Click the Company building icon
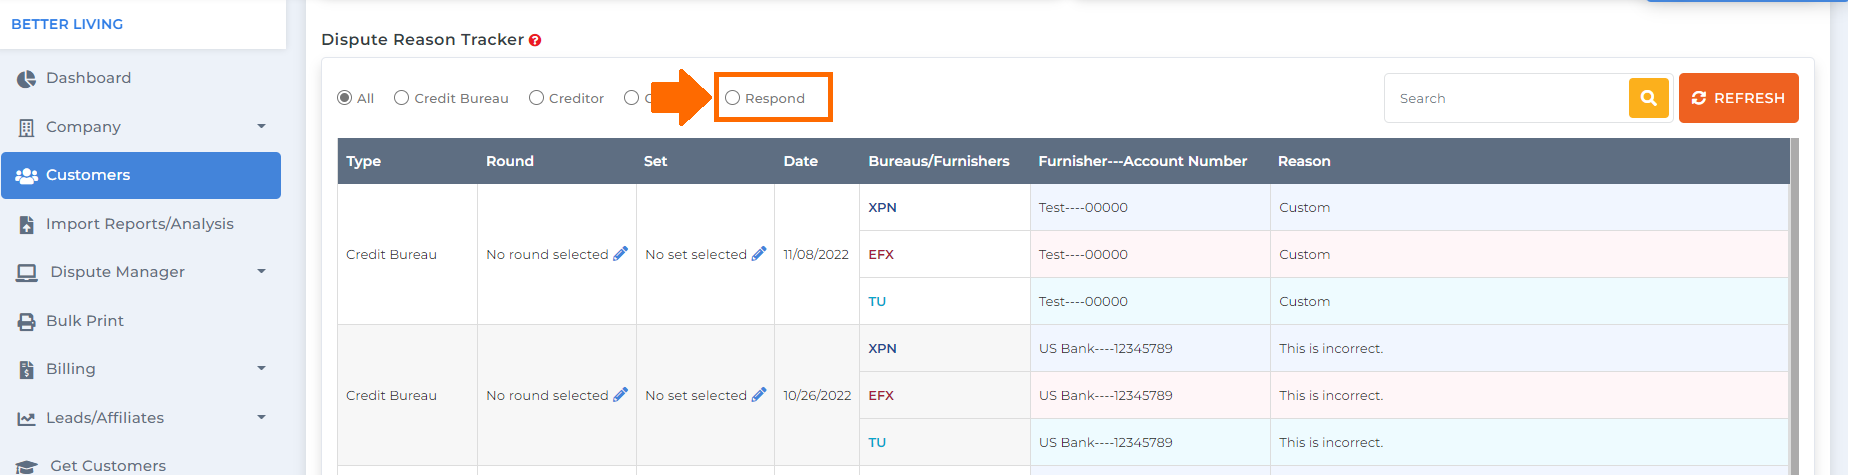This screenshot has width=1862, height=475. point(26,128)
